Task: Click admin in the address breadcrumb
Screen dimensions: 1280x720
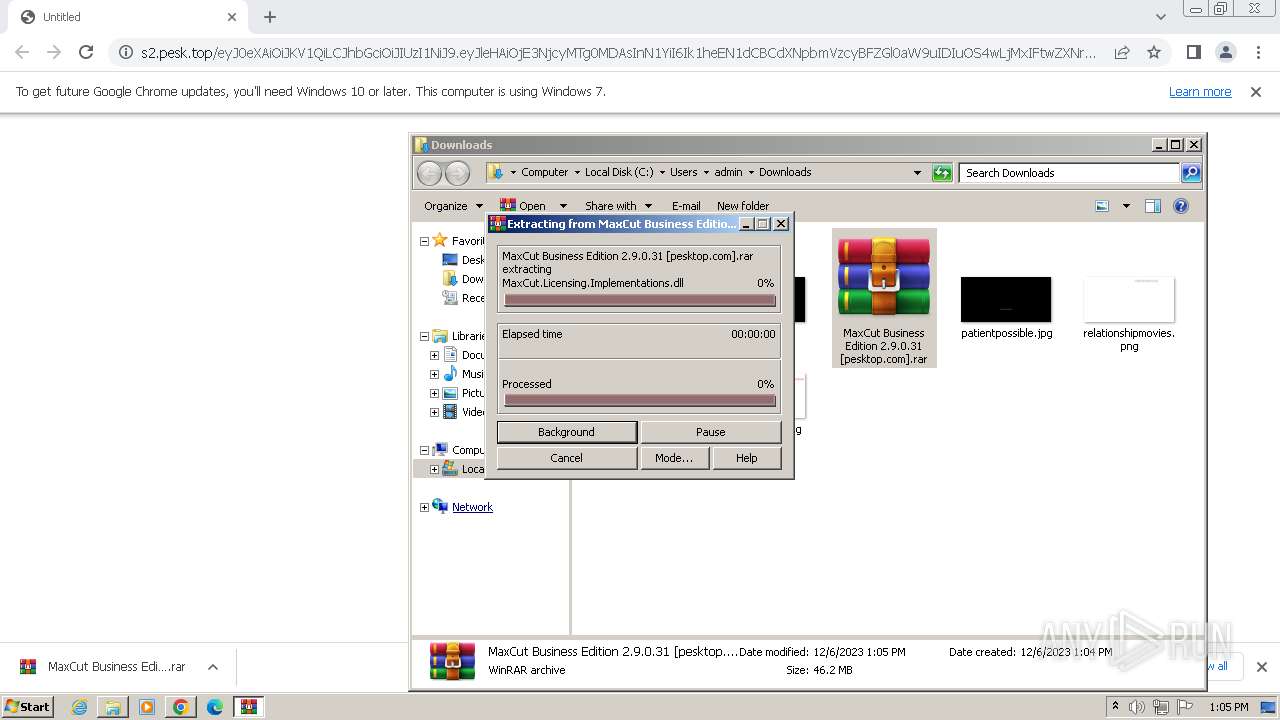Action: [728, 172]
